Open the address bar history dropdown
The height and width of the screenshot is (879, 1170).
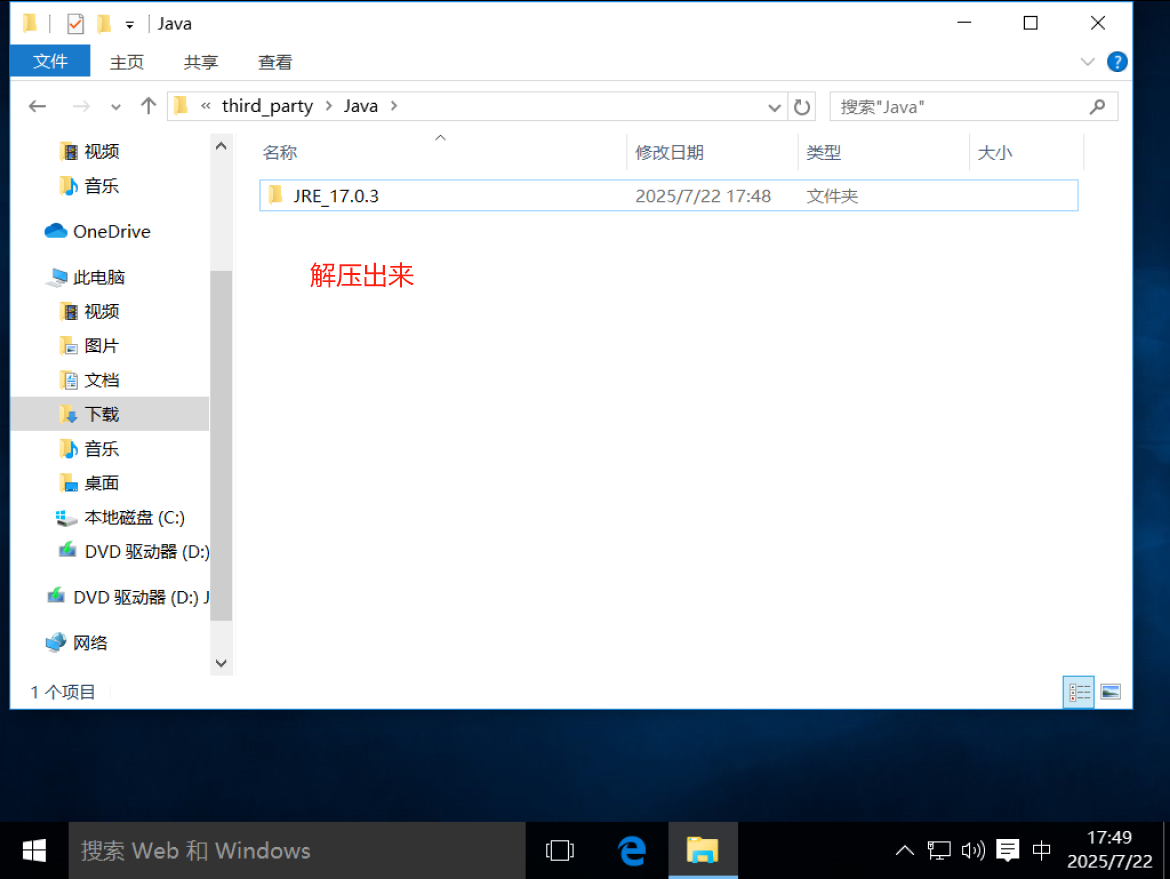tap(774, 107)
